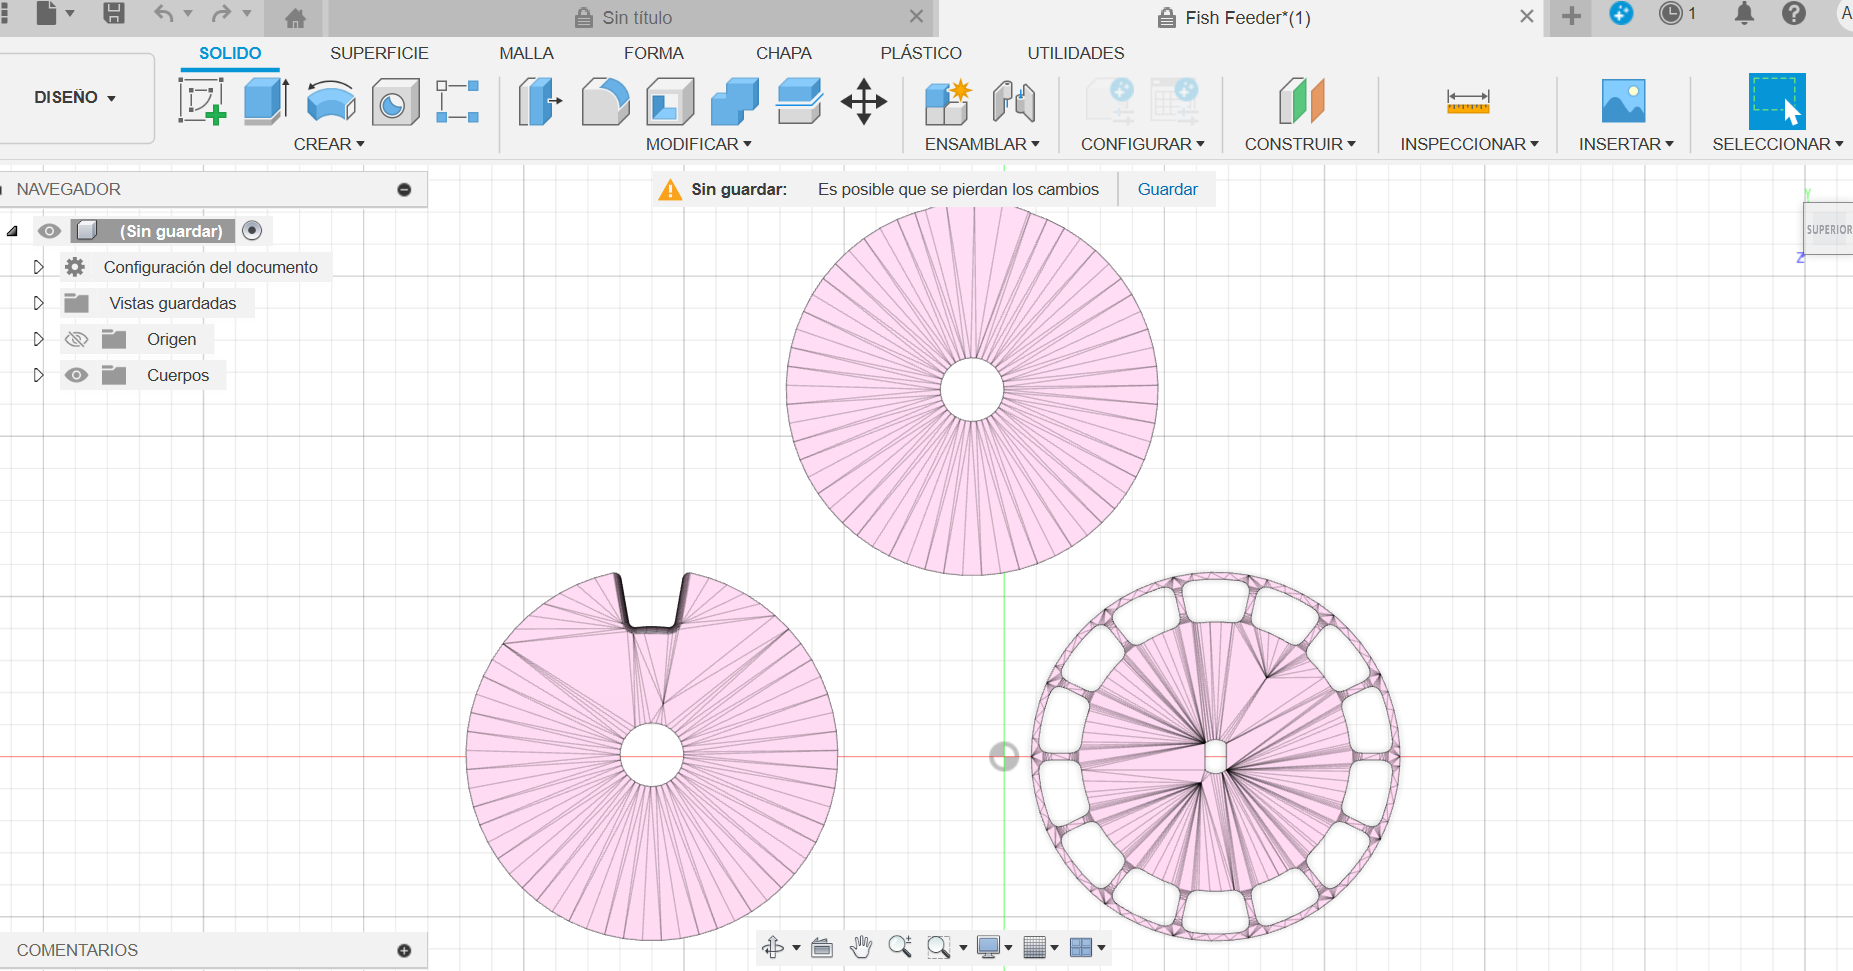
Task: Click the Measure ruler icon
Action: [x=1467, y=102]
